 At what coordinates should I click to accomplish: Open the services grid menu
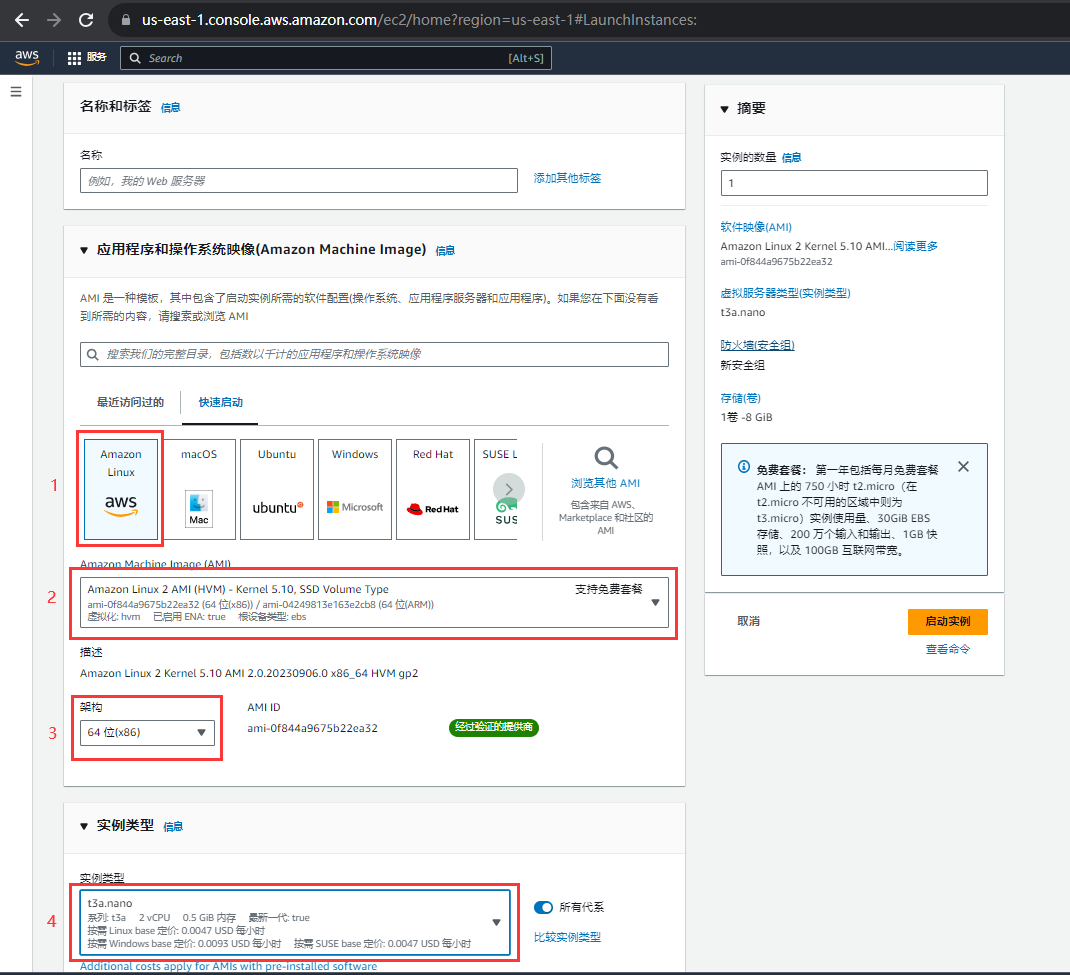click(x=75, y=58)
